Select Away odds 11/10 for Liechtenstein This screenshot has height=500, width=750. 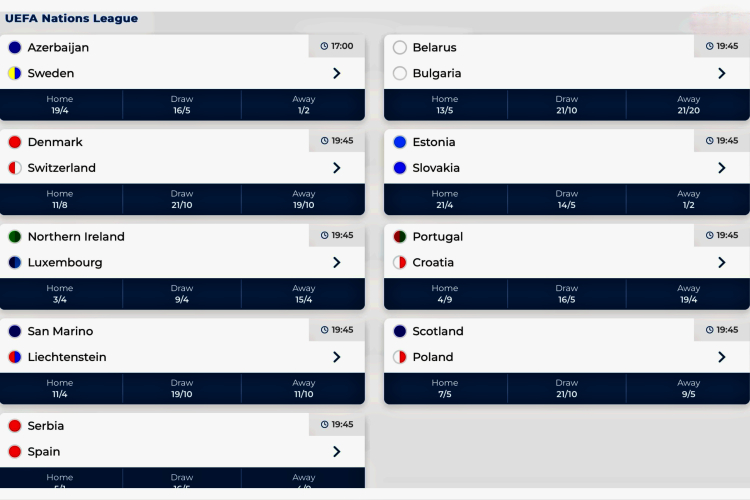pos(304,388)
